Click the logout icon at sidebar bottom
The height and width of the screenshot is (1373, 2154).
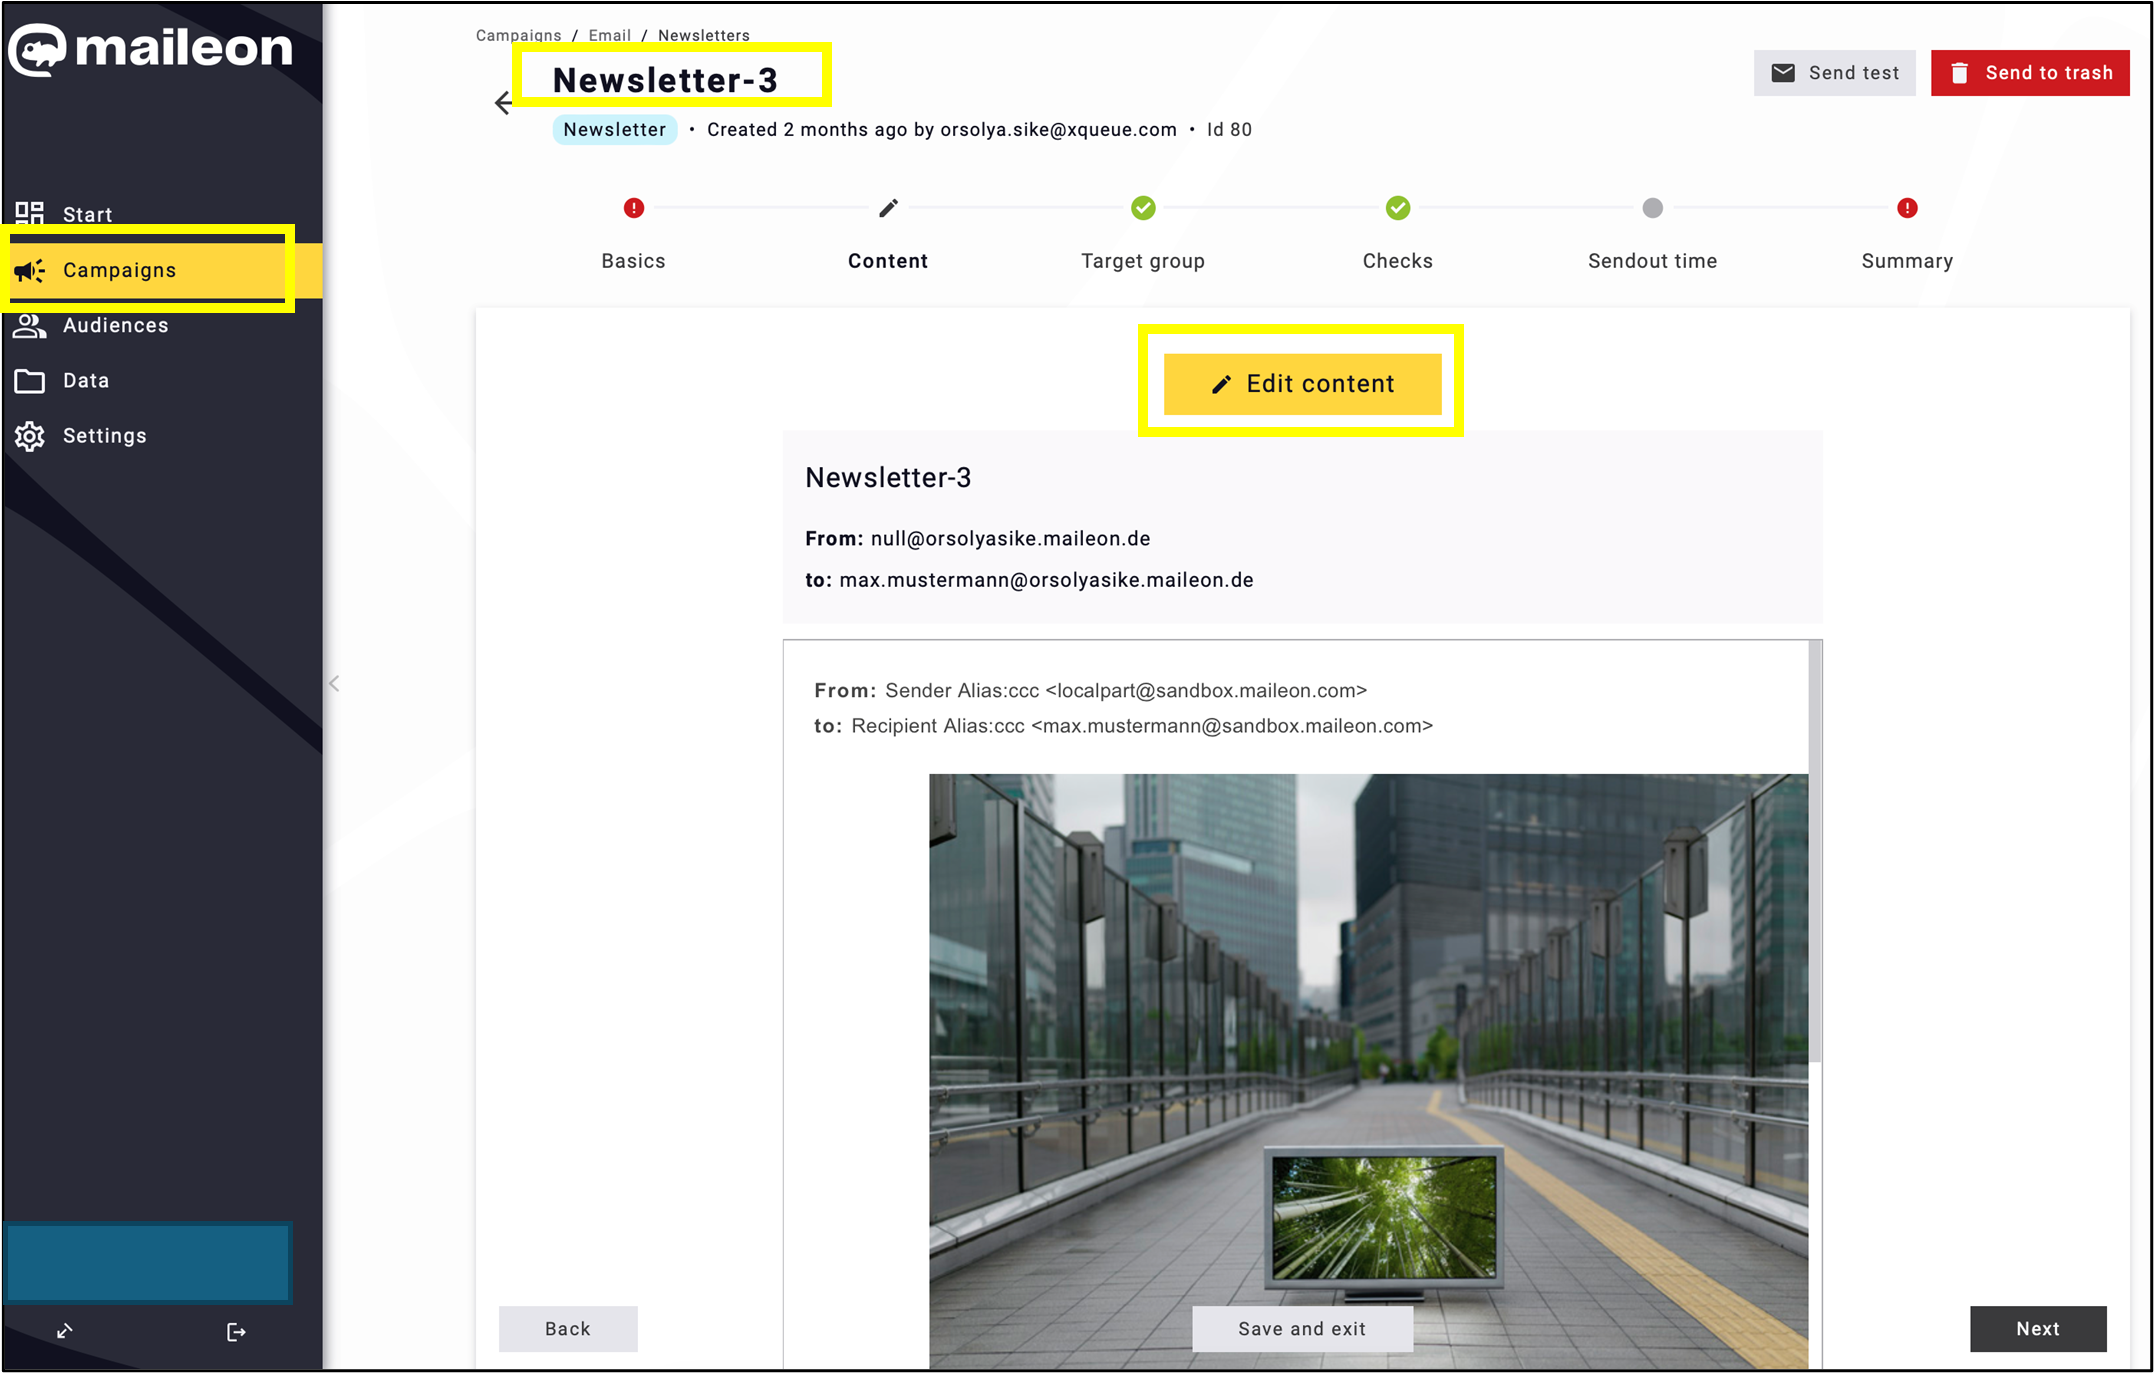tap(236, 1331)
